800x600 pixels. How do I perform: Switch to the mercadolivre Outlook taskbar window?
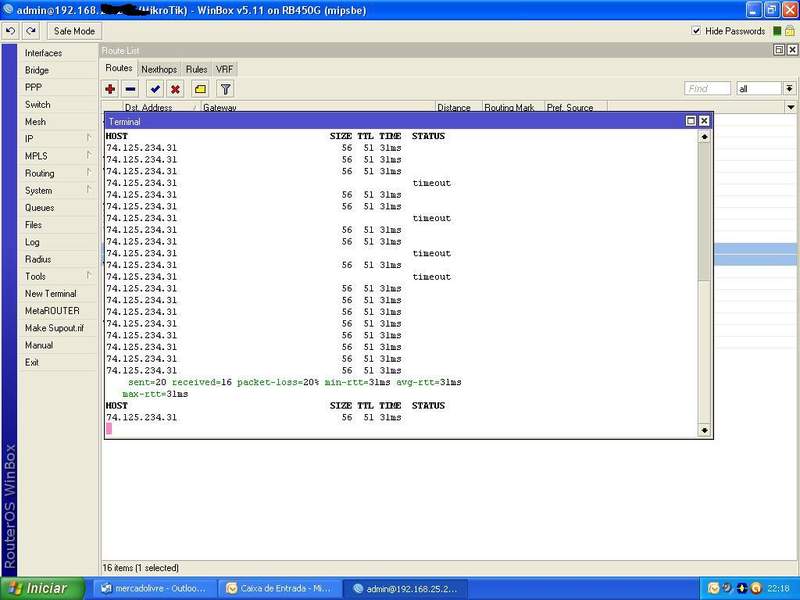pyautogui.click(x=154, y=588)
